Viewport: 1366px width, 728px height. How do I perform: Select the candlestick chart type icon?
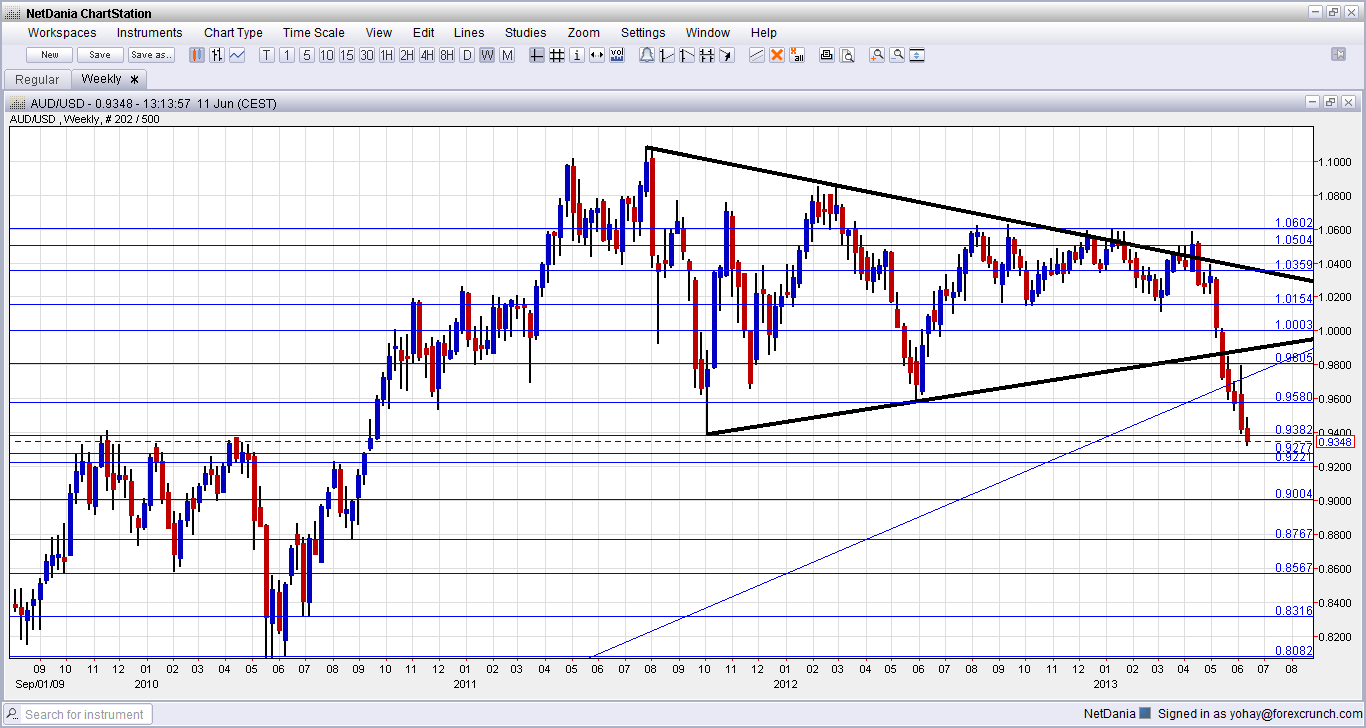click(197, 55)
